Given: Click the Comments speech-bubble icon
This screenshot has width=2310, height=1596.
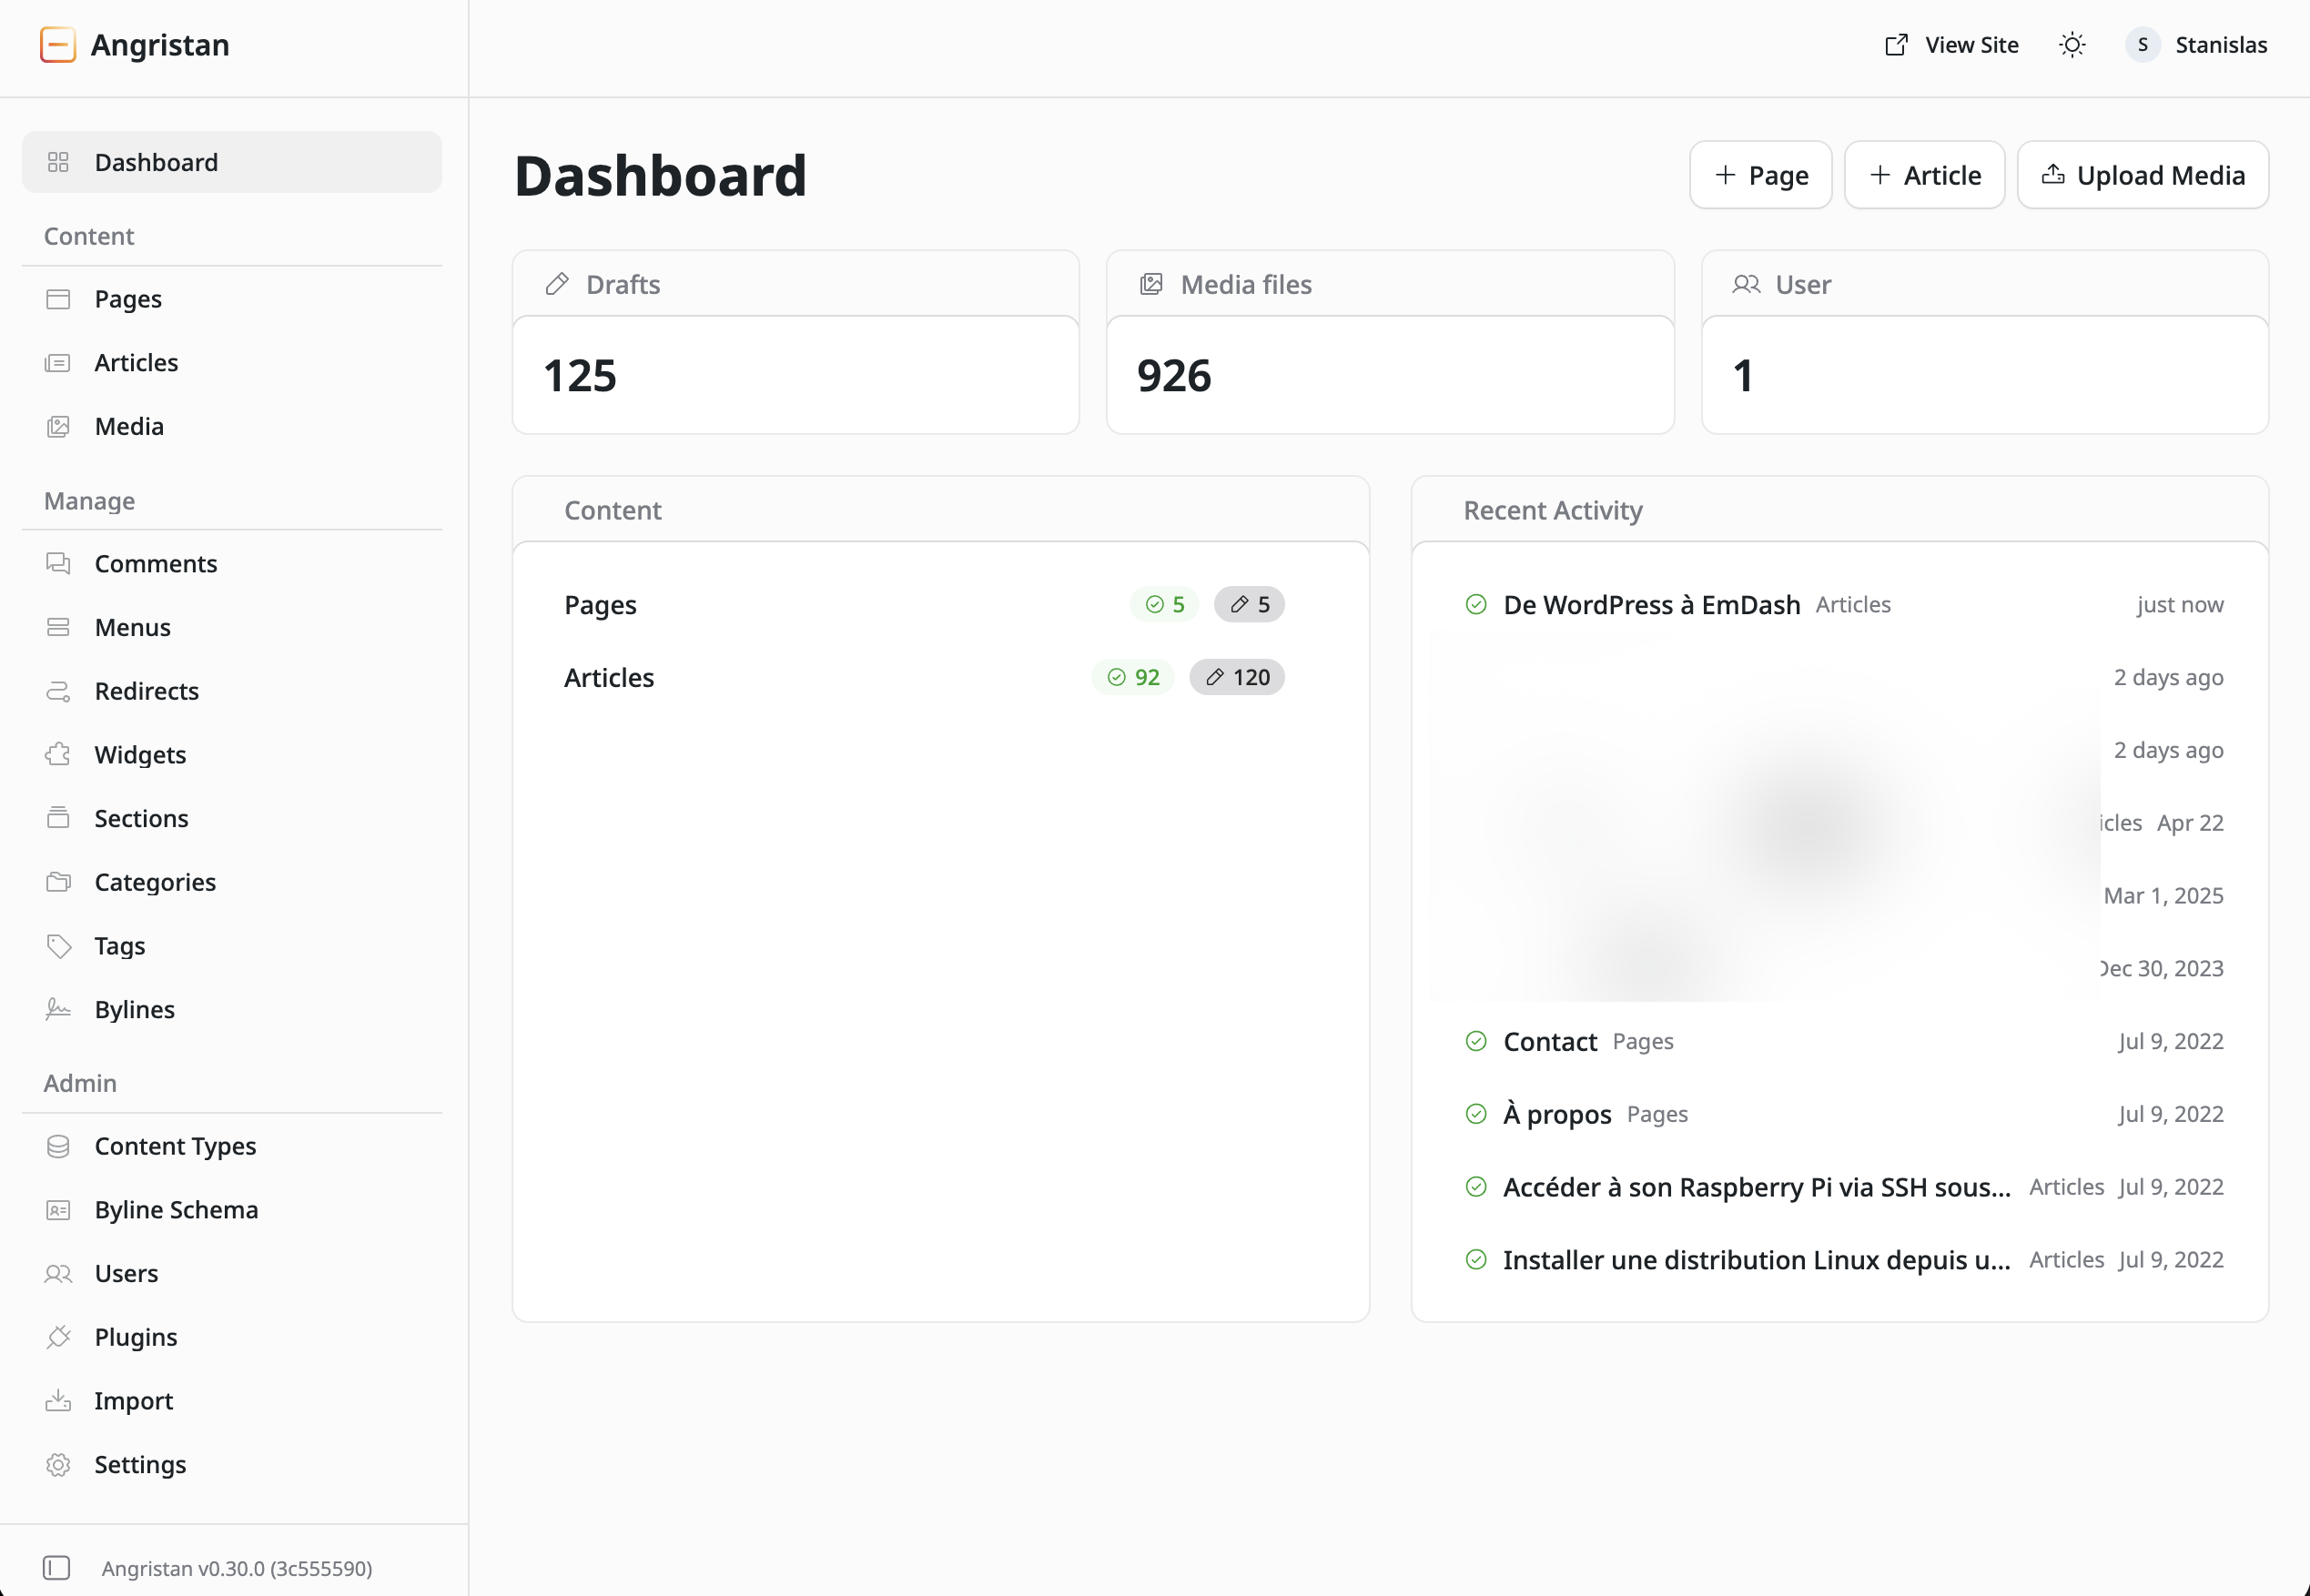Looking at the screenshot, I should click(58, 564).
